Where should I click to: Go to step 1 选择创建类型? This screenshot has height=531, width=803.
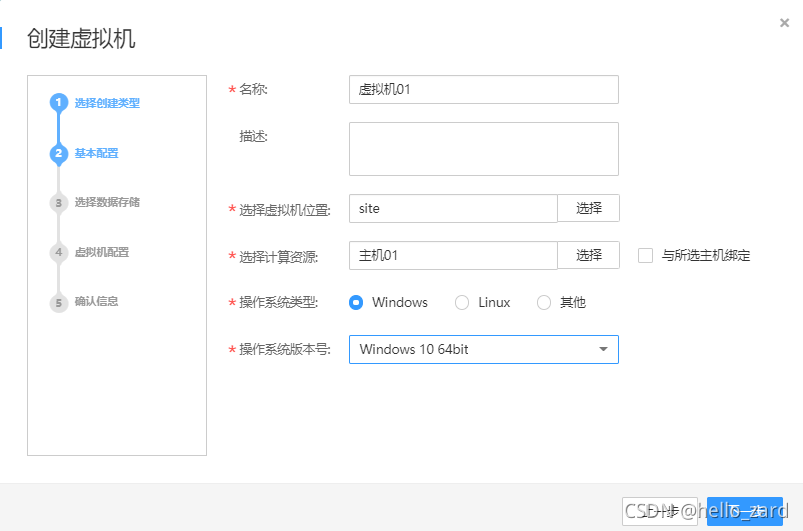point(59,102)
